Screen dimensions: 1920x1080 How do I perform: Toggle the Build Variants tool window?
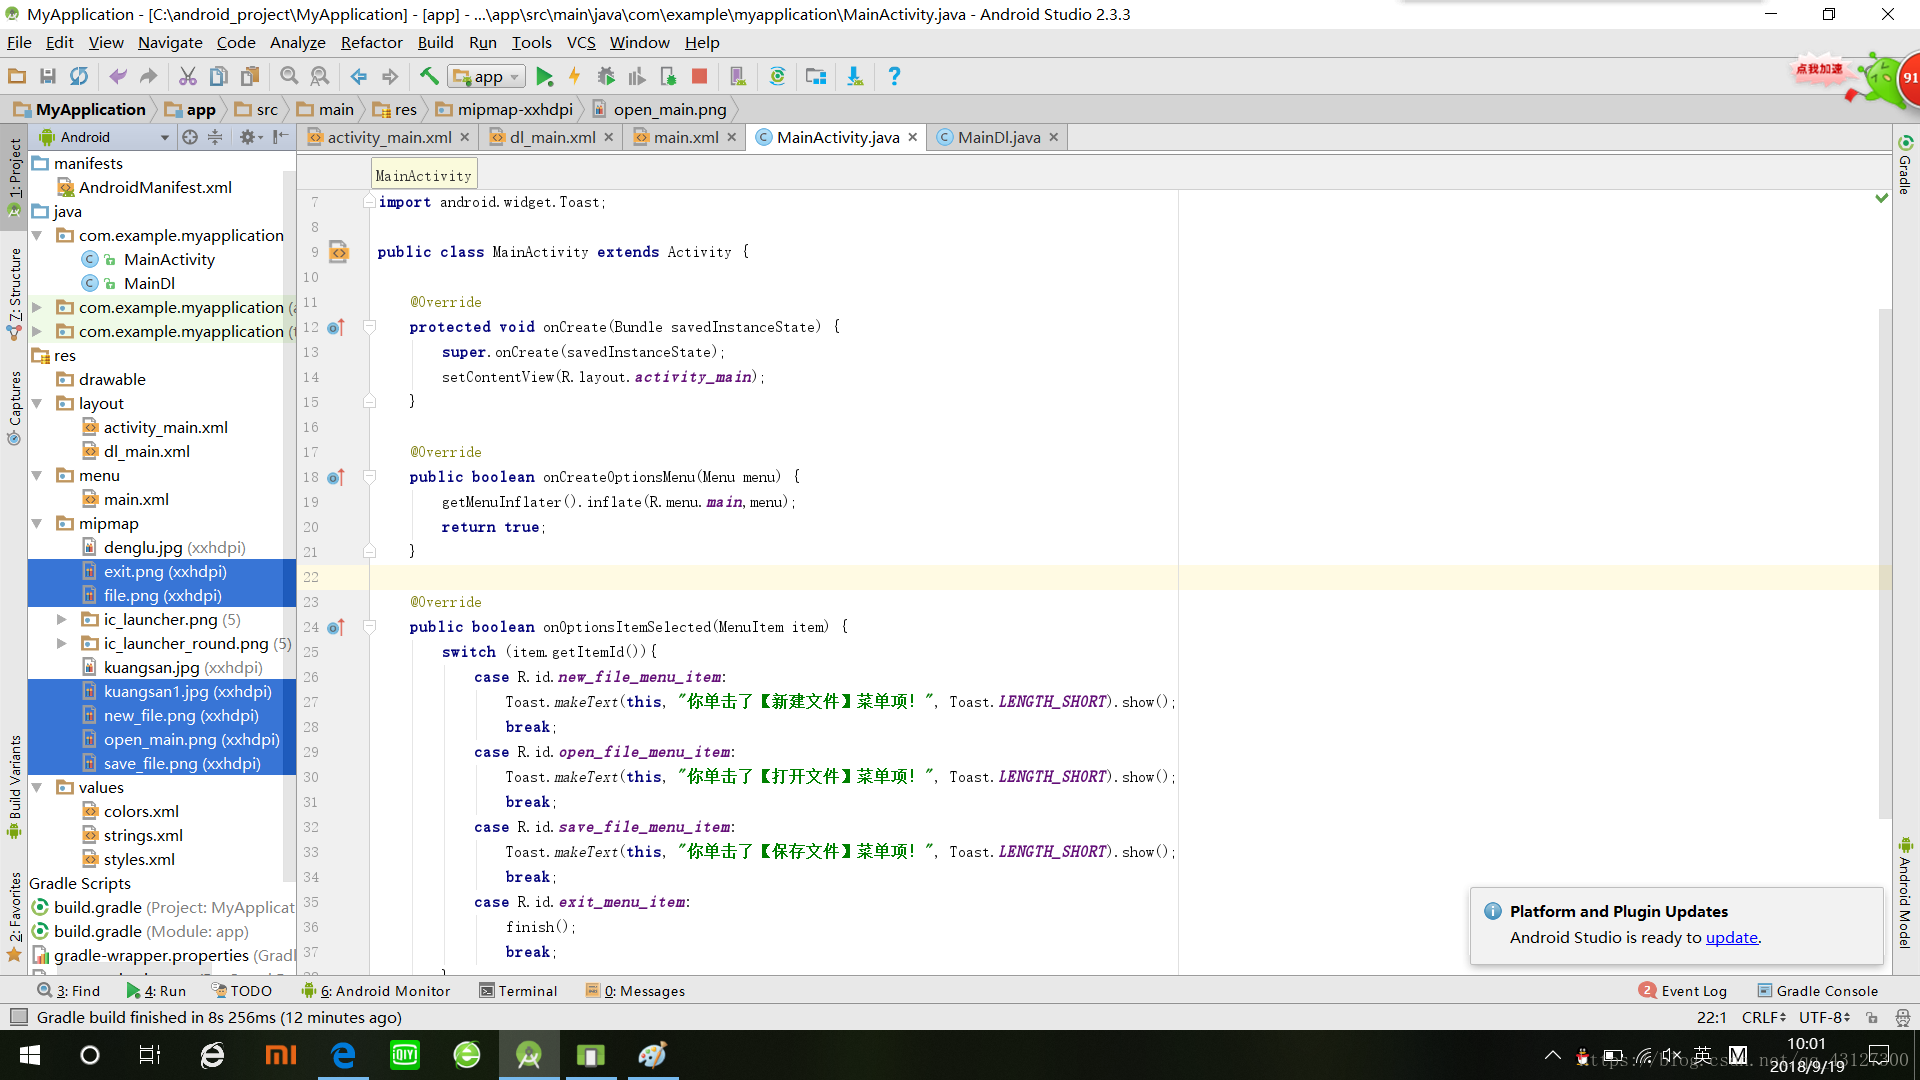click(x=14, y=786)
